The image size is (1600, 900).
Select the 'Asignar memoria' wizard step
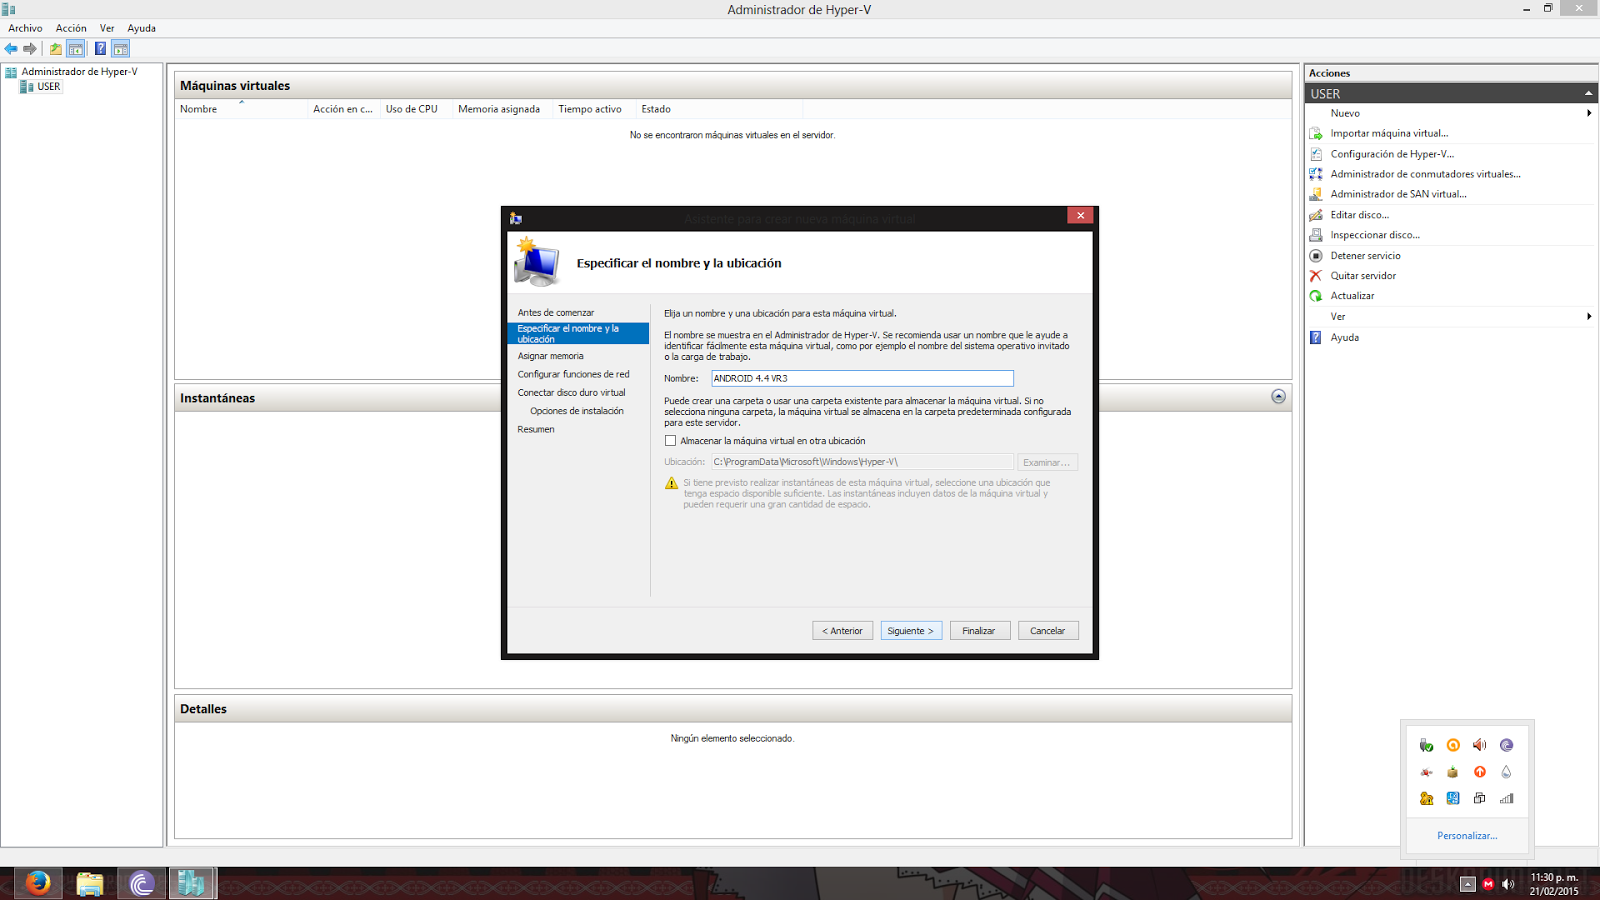pos(550,356)
